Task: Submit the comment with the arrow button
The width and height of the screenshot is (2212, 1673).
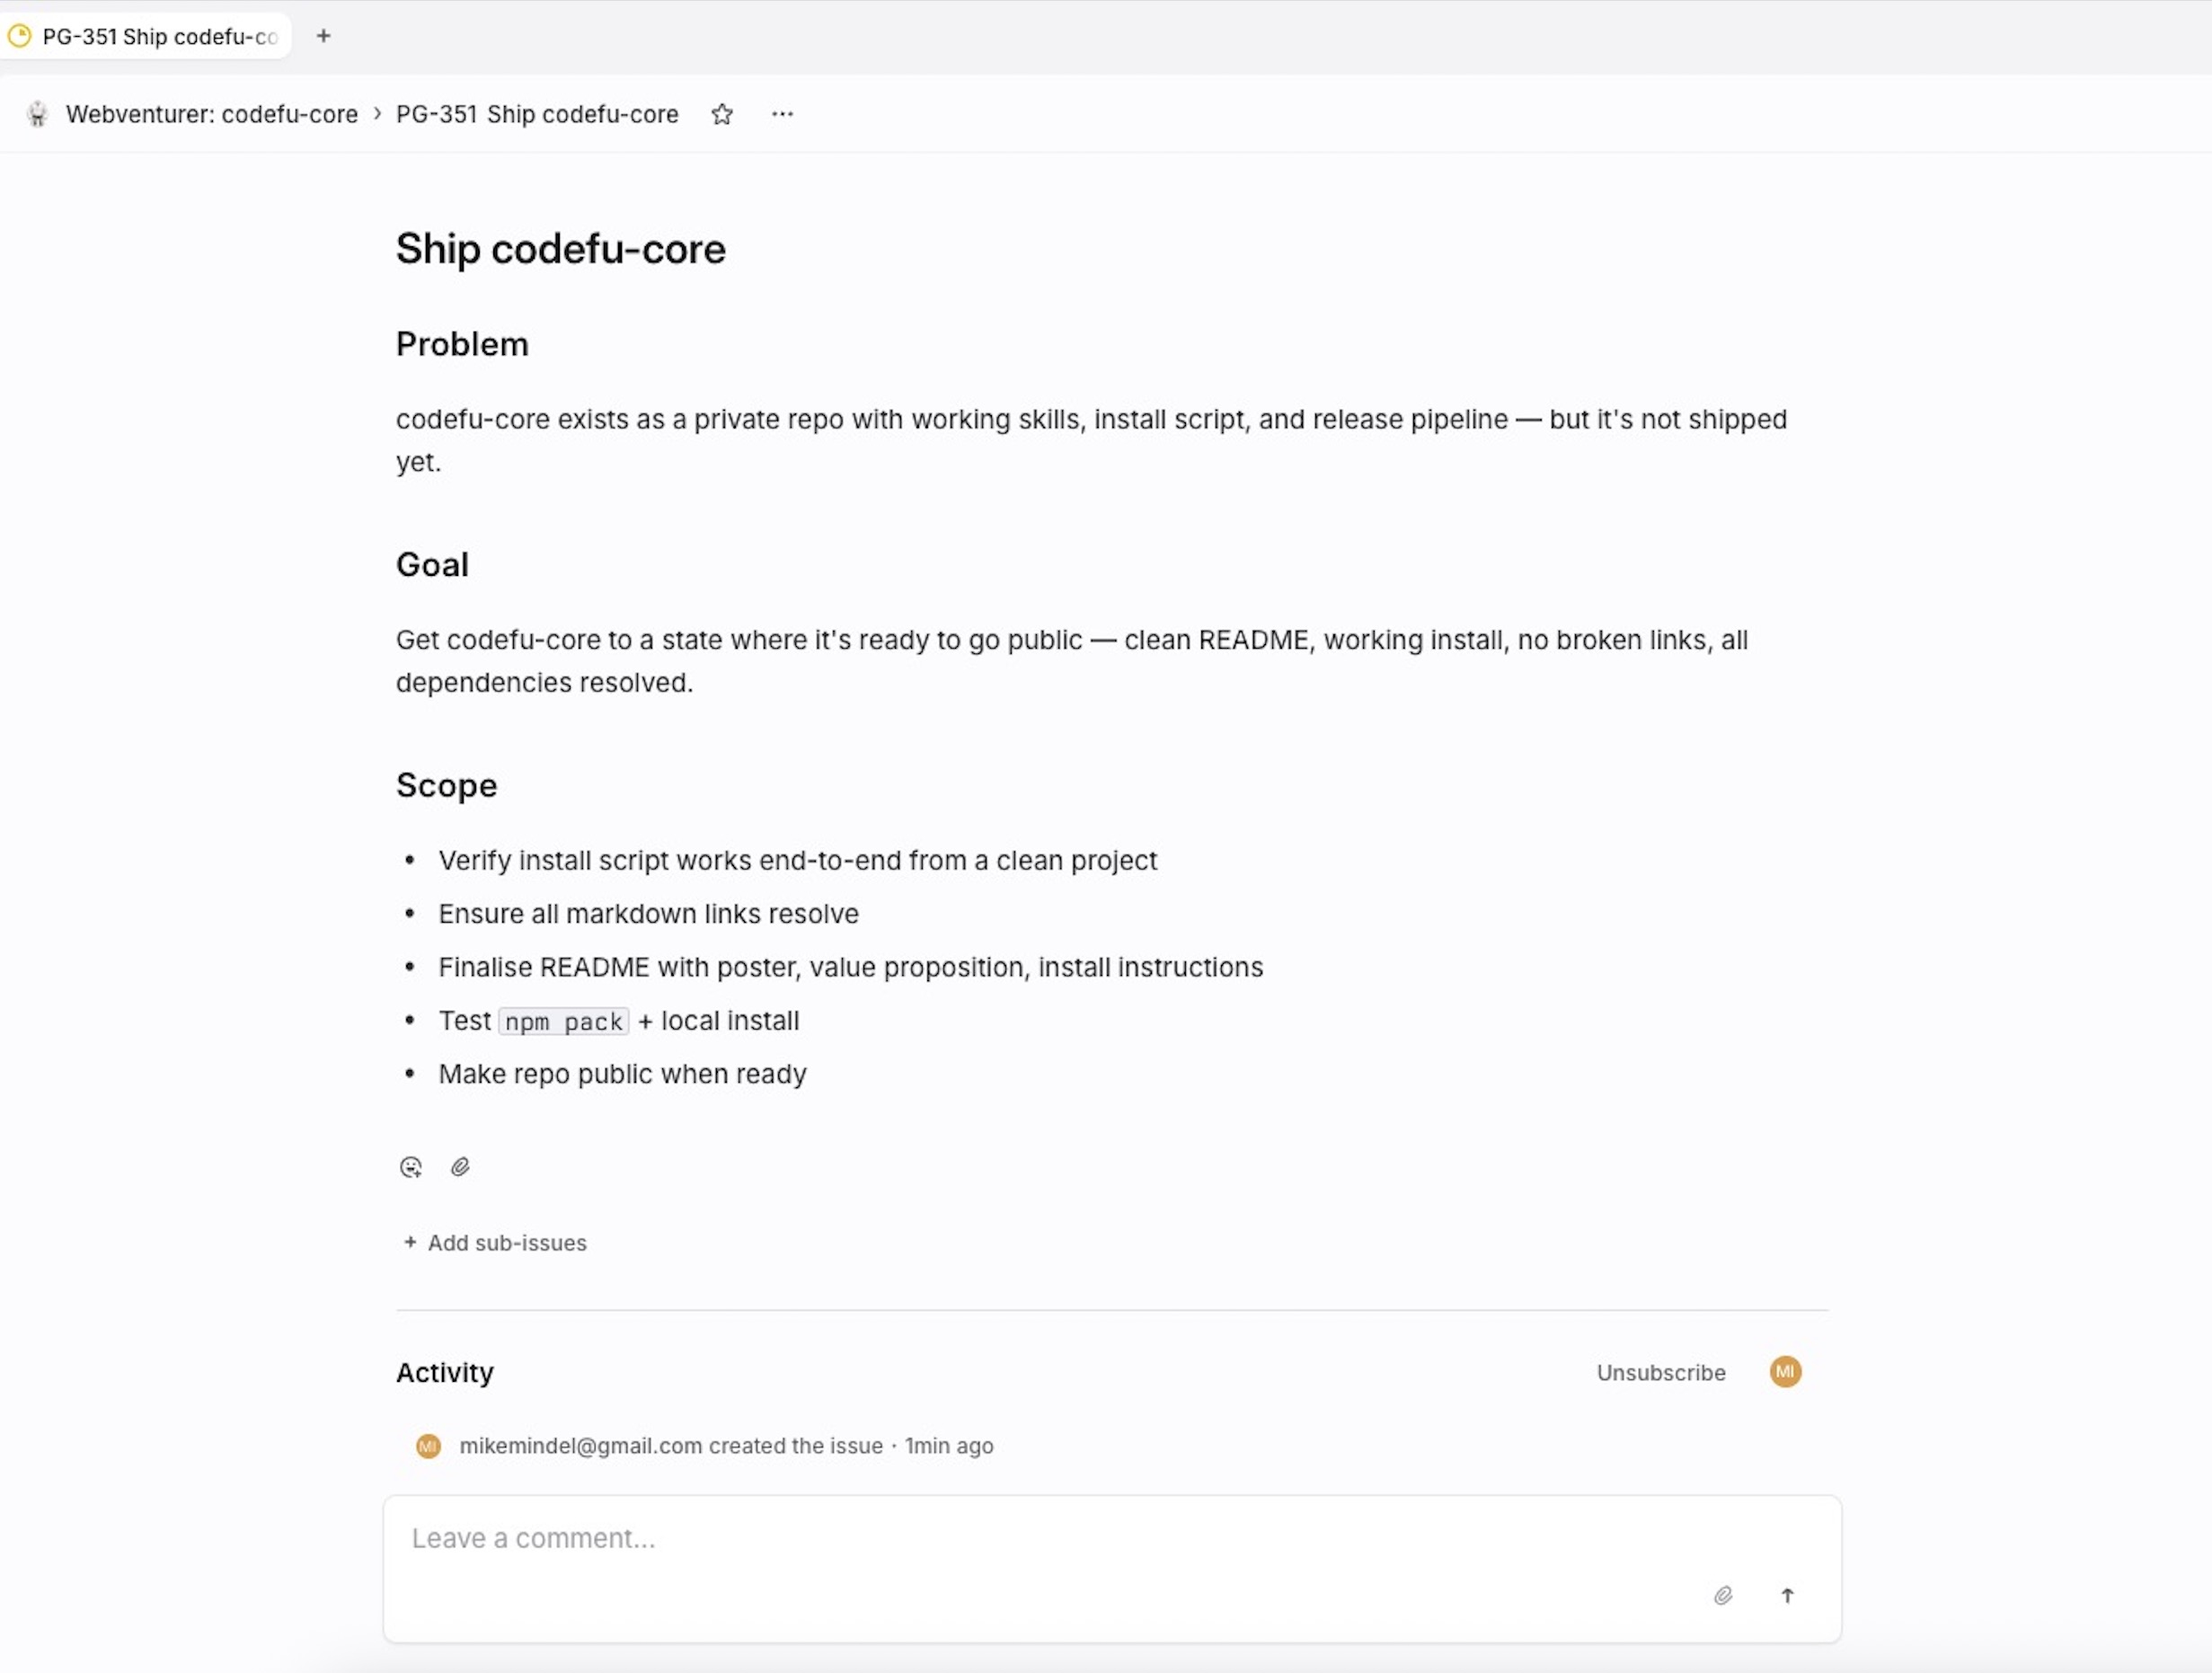Action: [1787, 1595]
